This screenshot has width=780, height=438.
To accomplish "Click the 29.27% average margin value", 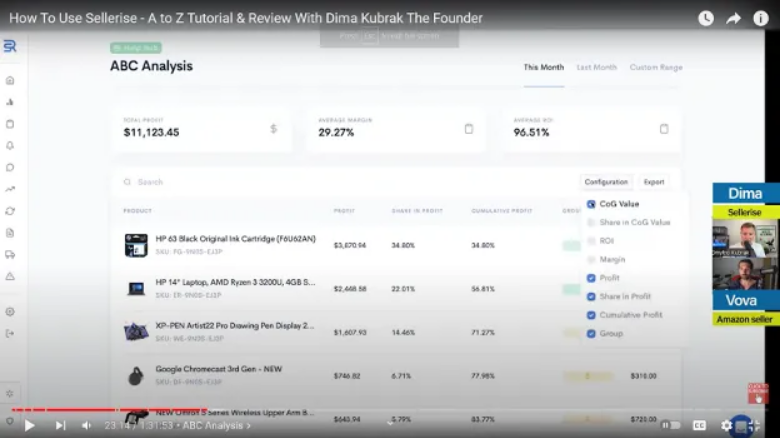I will click(x=336, y=132).
